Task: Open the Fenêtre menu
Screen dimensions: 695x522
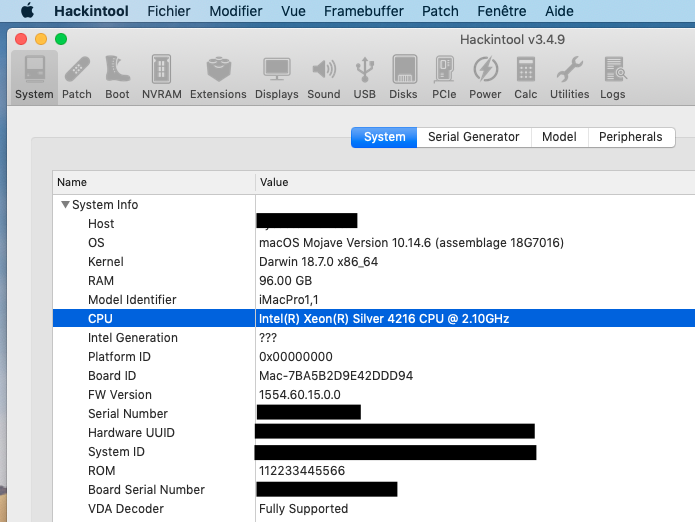Action: tap(502, 11)
